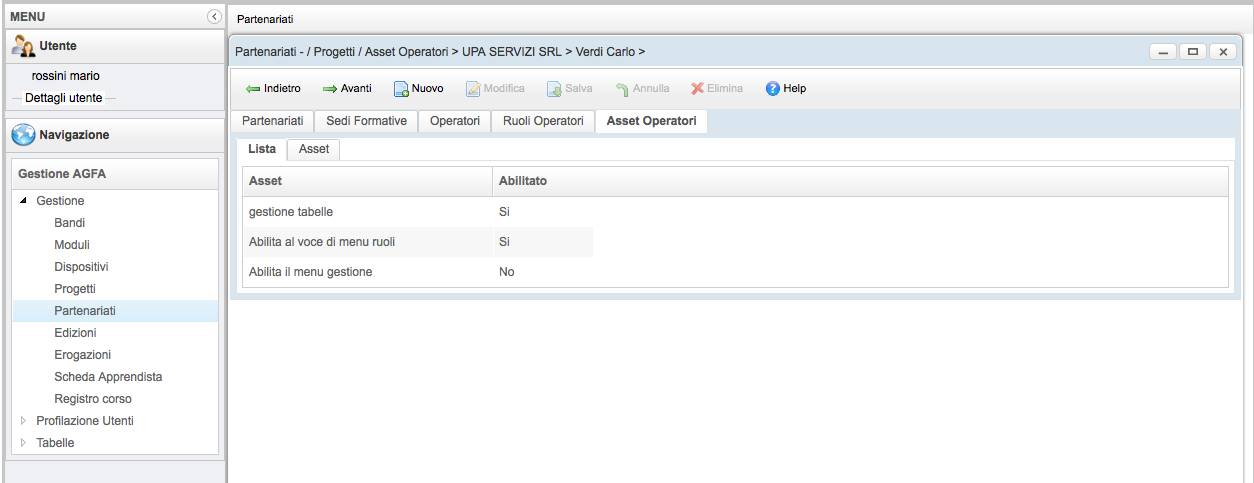Expand the Tabelle tree node

[x=24, y=443]
